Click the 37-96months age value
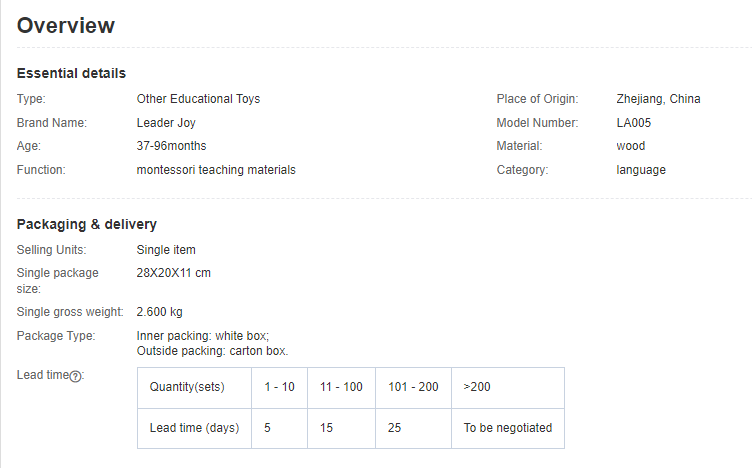This screenshot has height=468, width=752. [171, 146]
